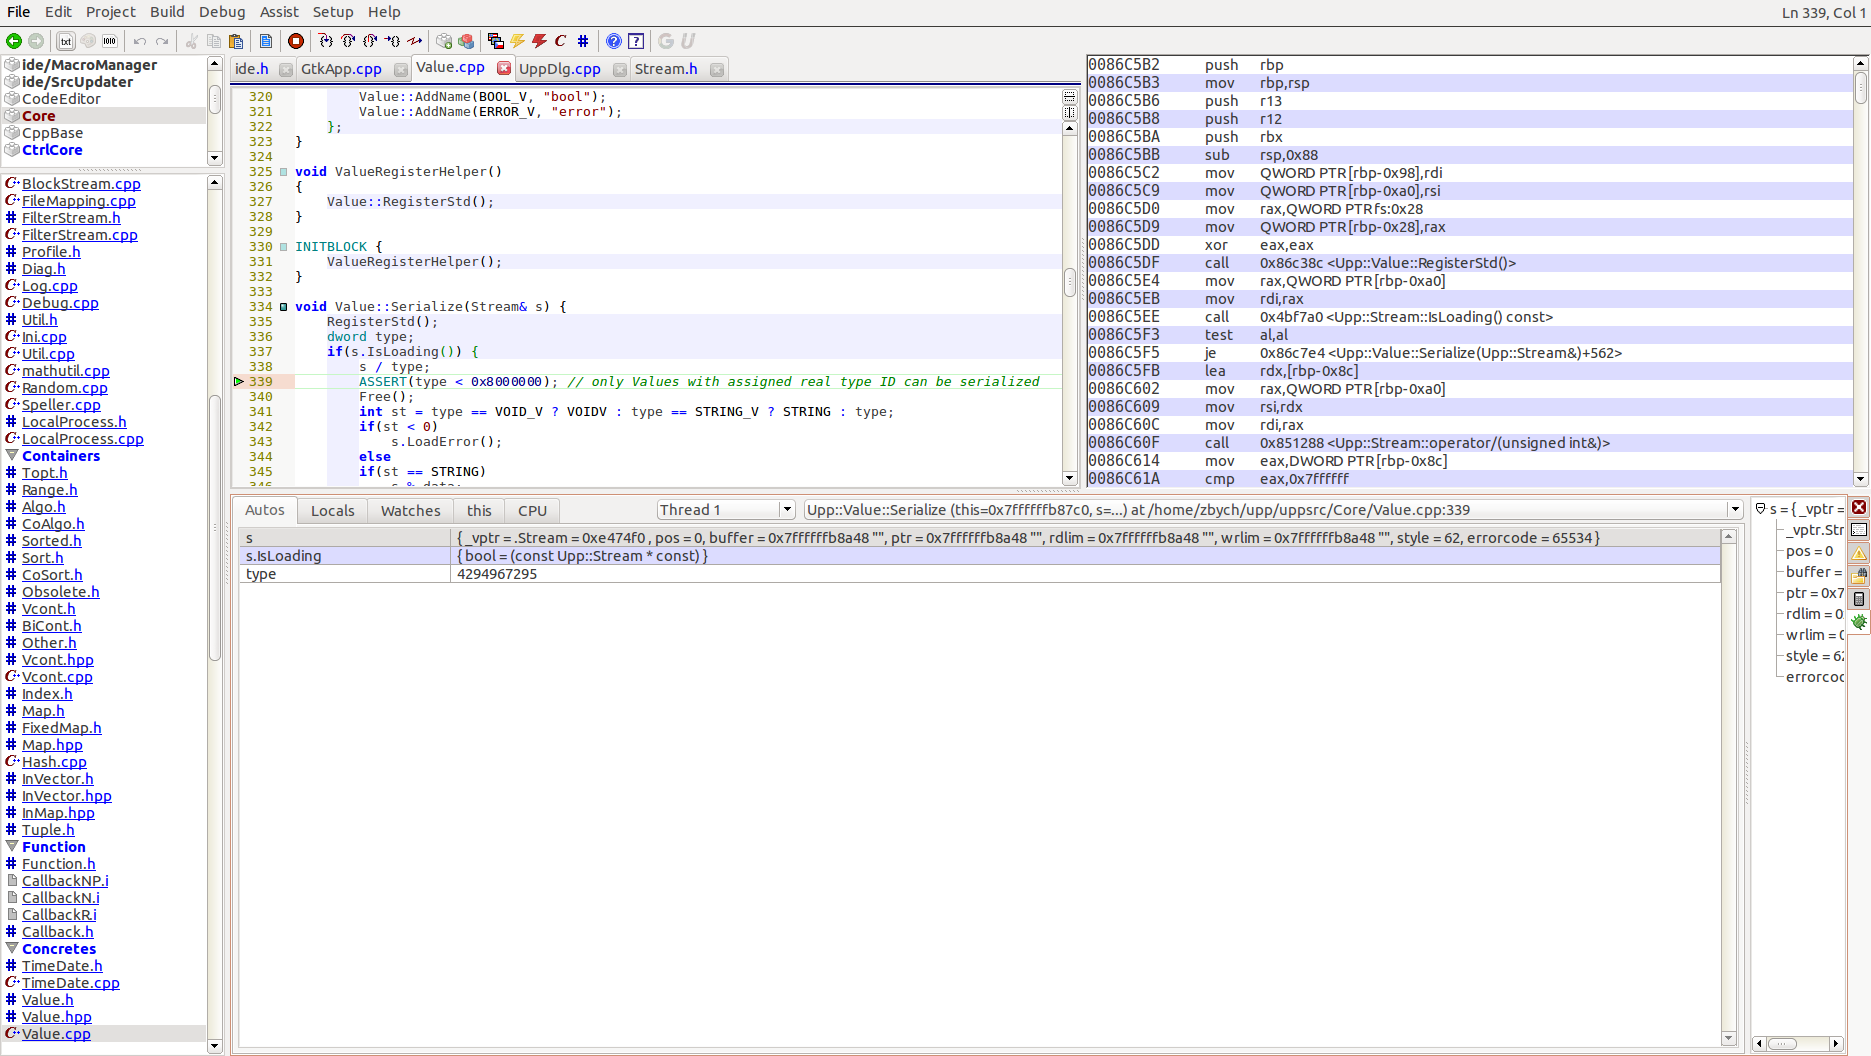Open the Debug menu
The height and width of the screenshot is (1056, 1871).
pyautogui.click(x=221, y=12)
